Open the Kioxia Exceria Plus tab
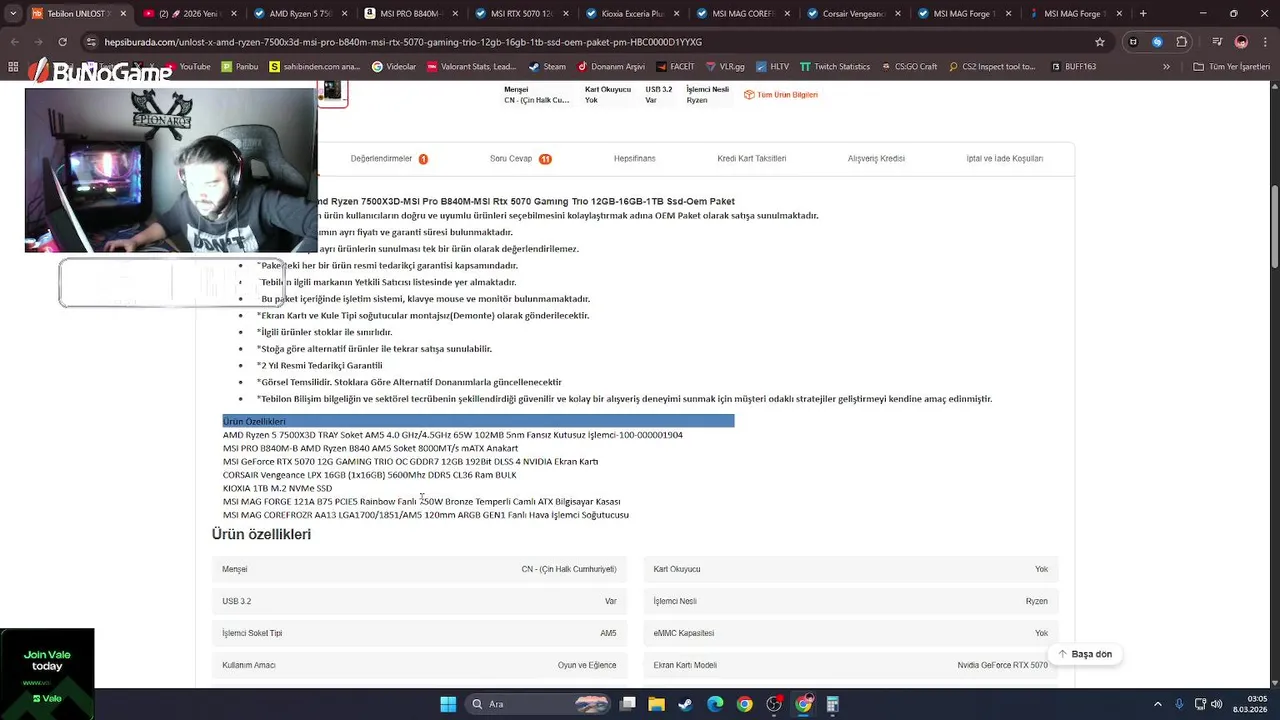Screen dimensions: 1280x720 coord(631,14)
